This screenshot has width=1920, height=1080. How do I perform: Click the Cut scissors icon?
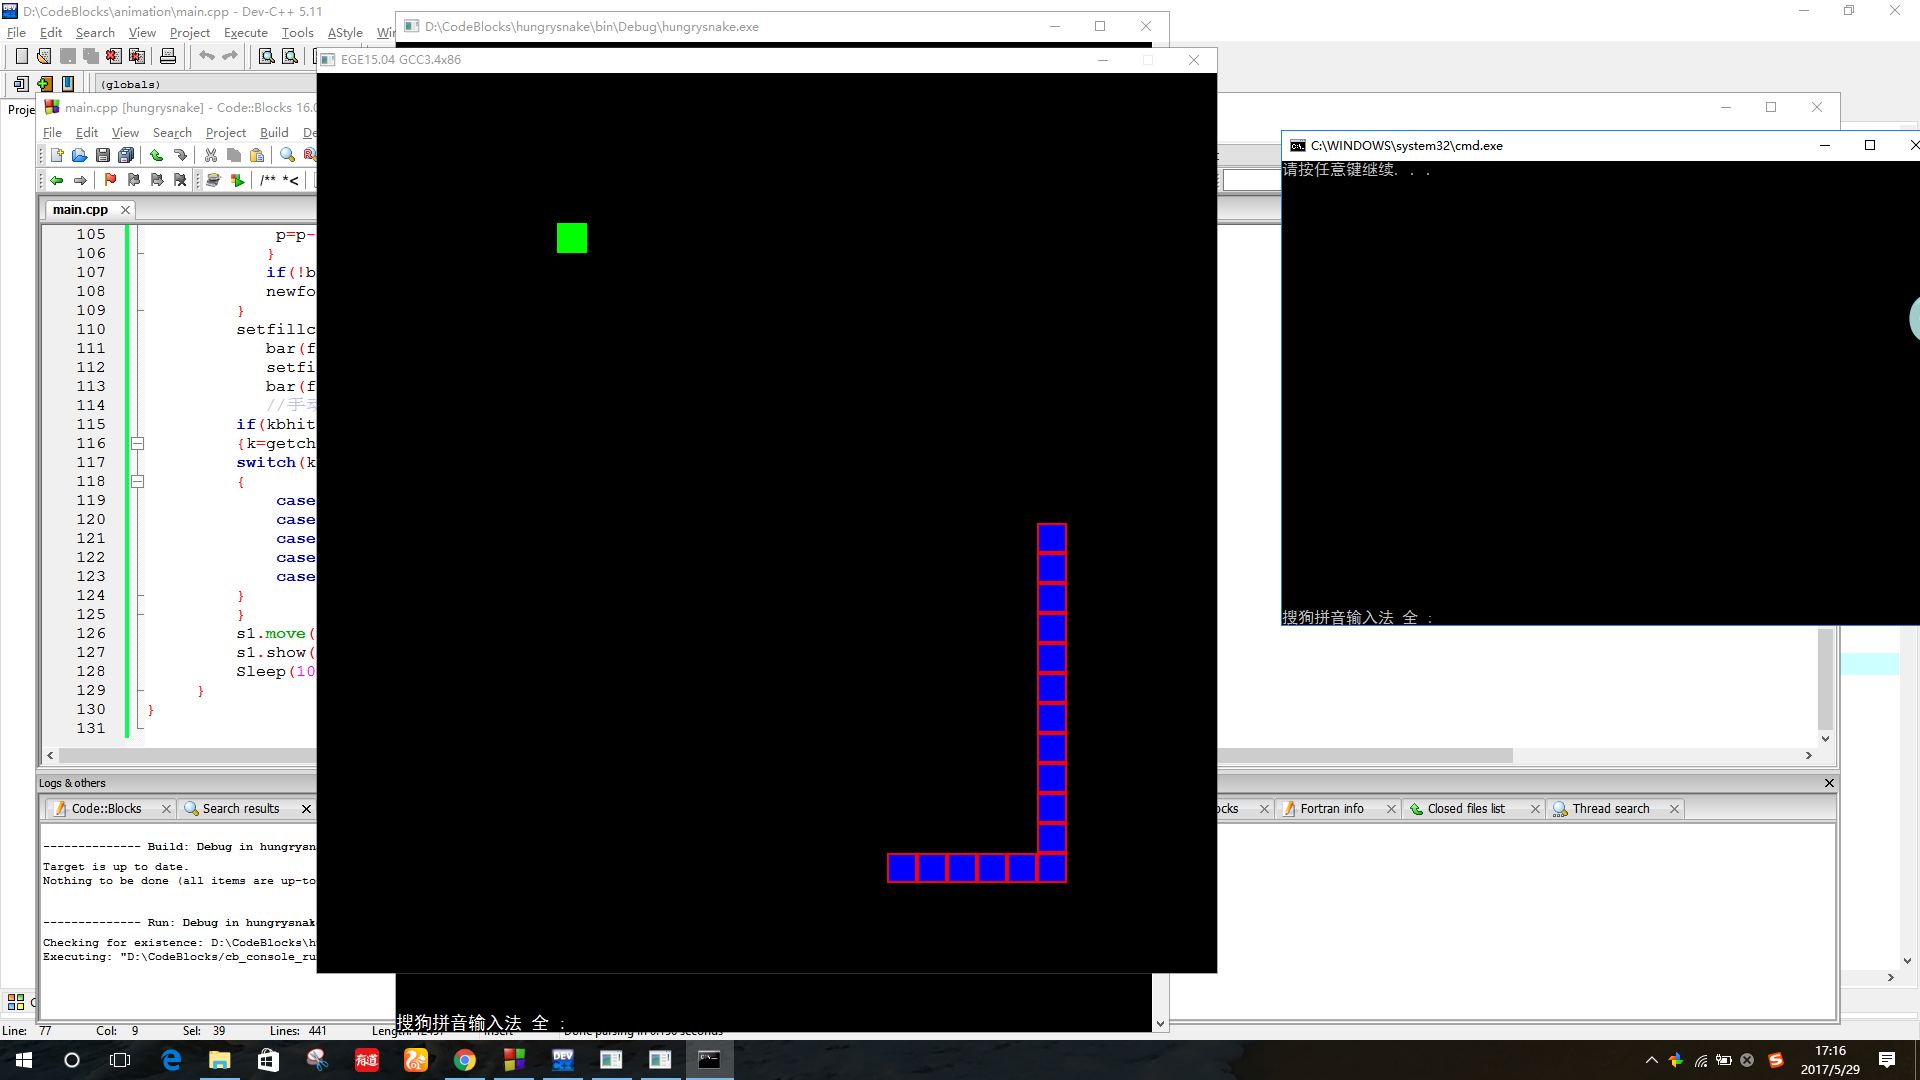(210, 155)
